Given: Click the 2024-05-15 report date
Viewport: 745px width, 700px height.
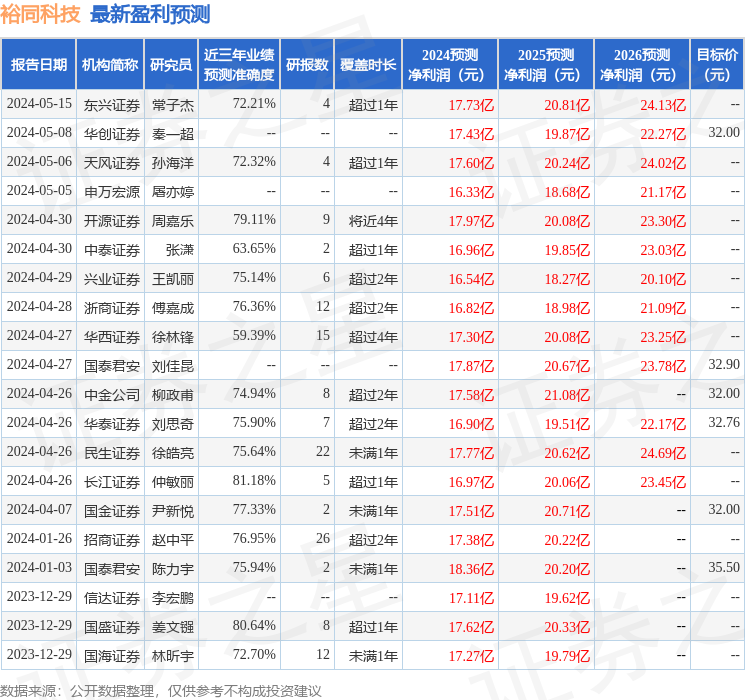Looking at the screenshot, I should tap(39, 103).
